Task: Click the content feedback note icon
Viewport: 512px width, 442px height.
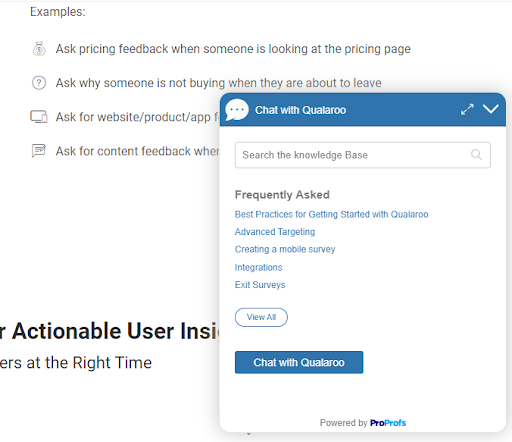Action: click(39, 151)
